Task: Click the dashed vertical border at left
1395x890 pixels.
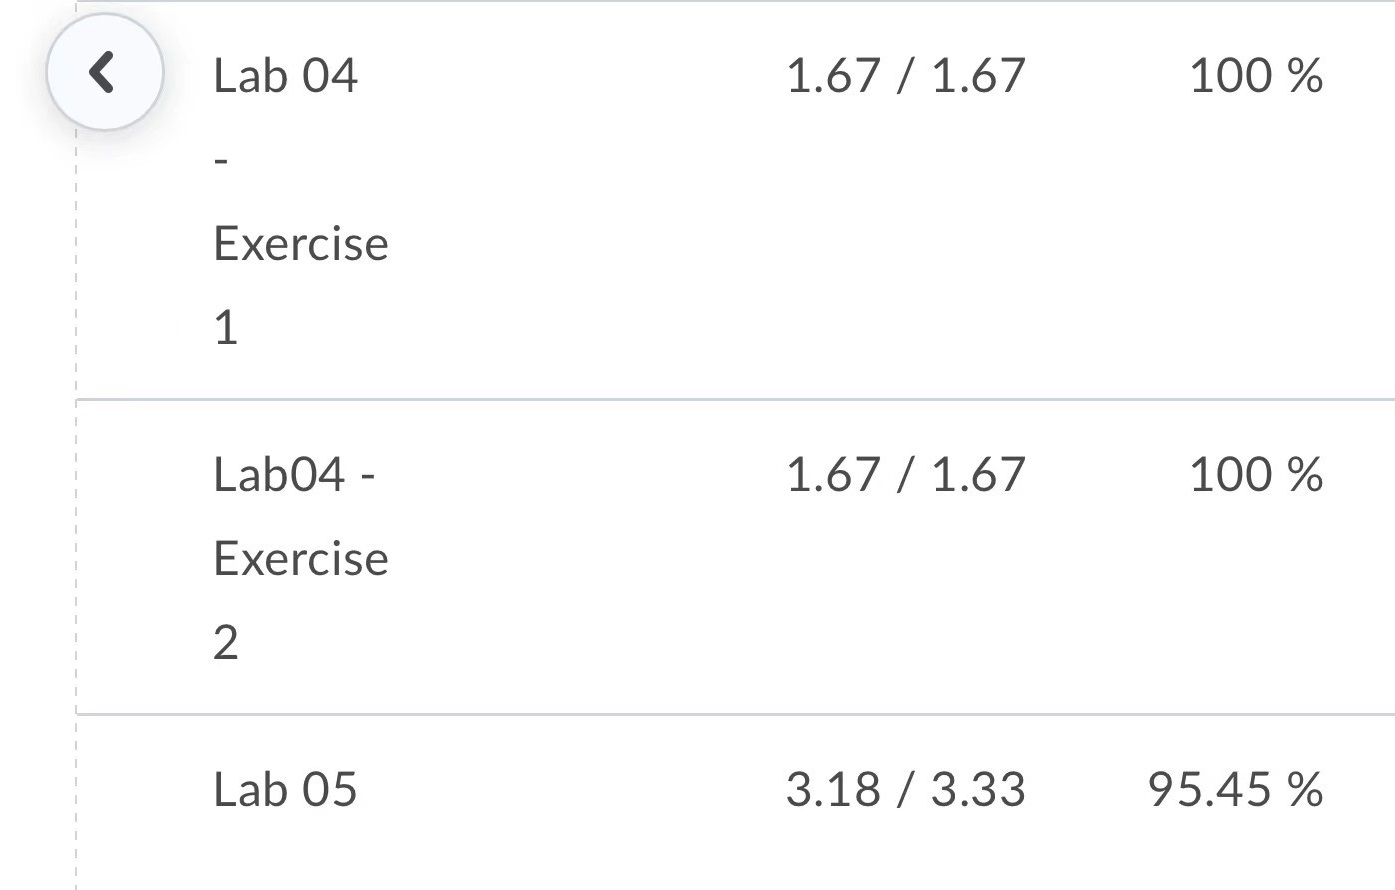Action: [x=76, y=500]
